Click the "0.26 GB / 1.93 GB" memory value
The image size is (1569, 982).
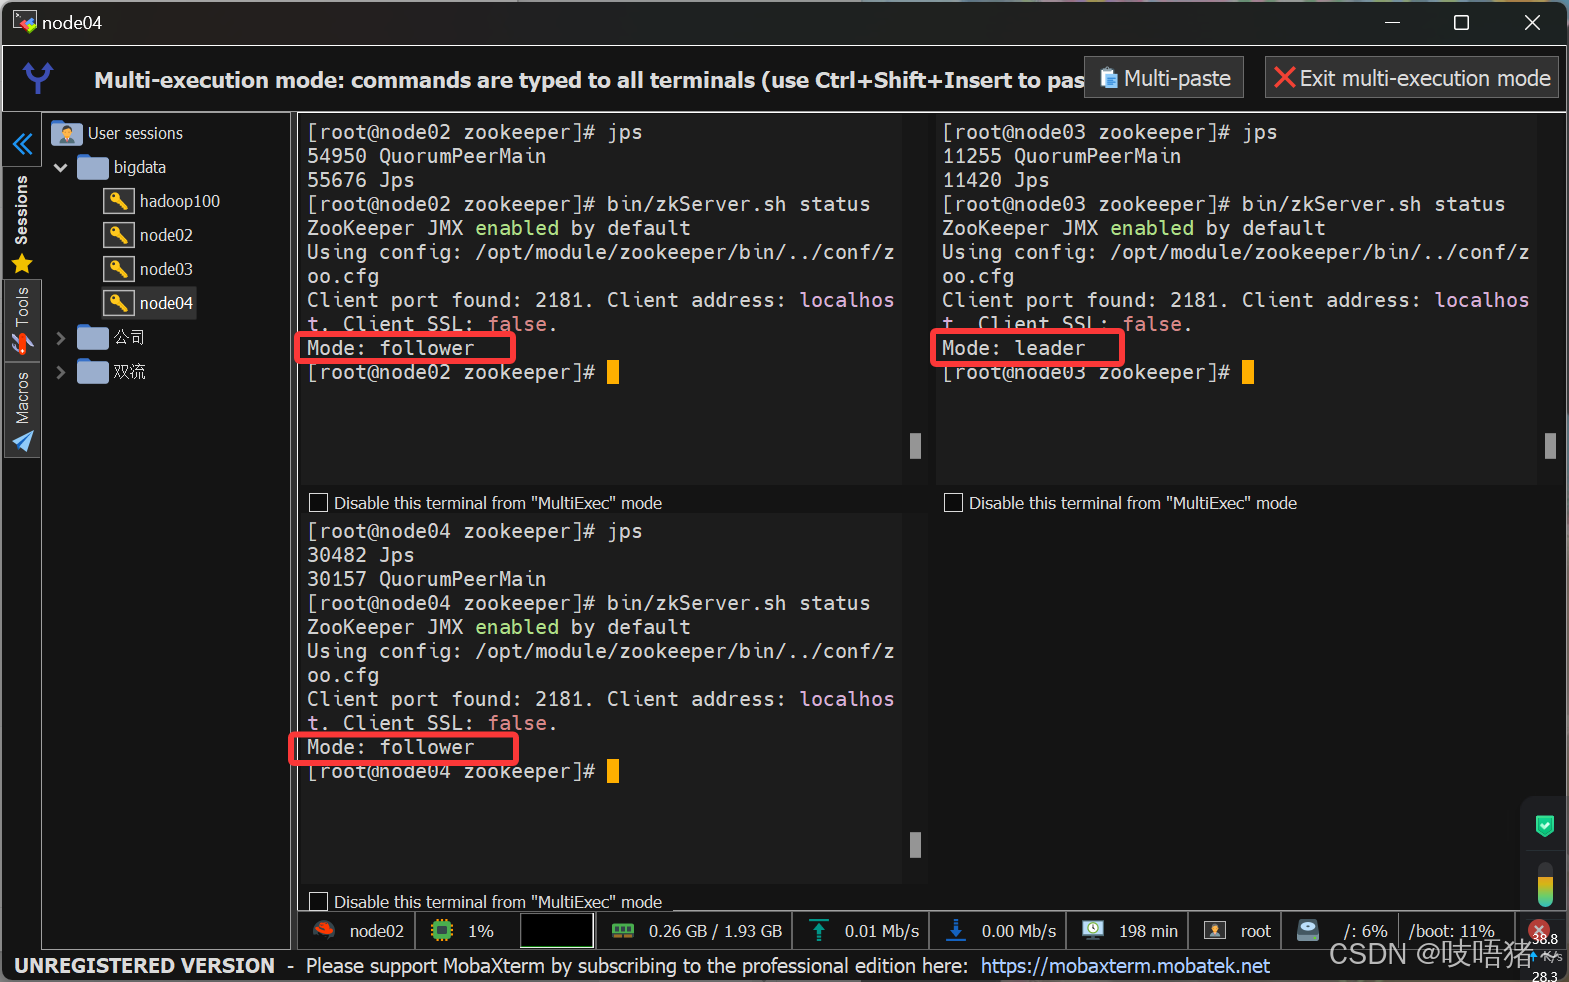(715, 931)
